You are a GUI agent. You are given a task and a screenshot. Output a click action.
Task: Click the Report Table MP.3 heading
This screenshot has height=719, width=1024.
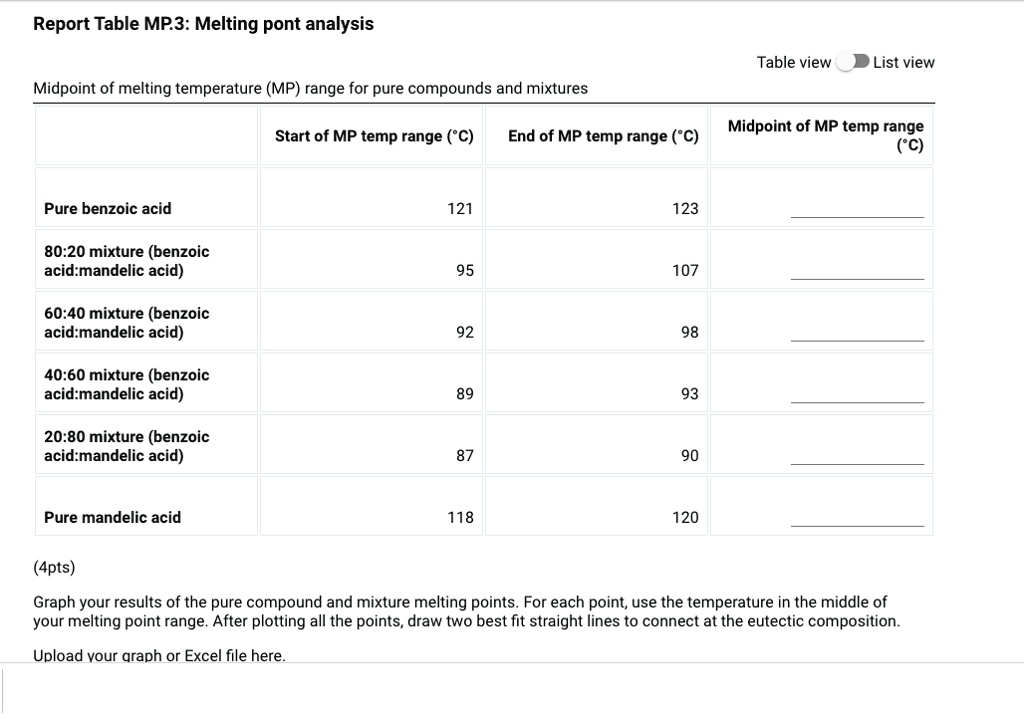point(204,23)
